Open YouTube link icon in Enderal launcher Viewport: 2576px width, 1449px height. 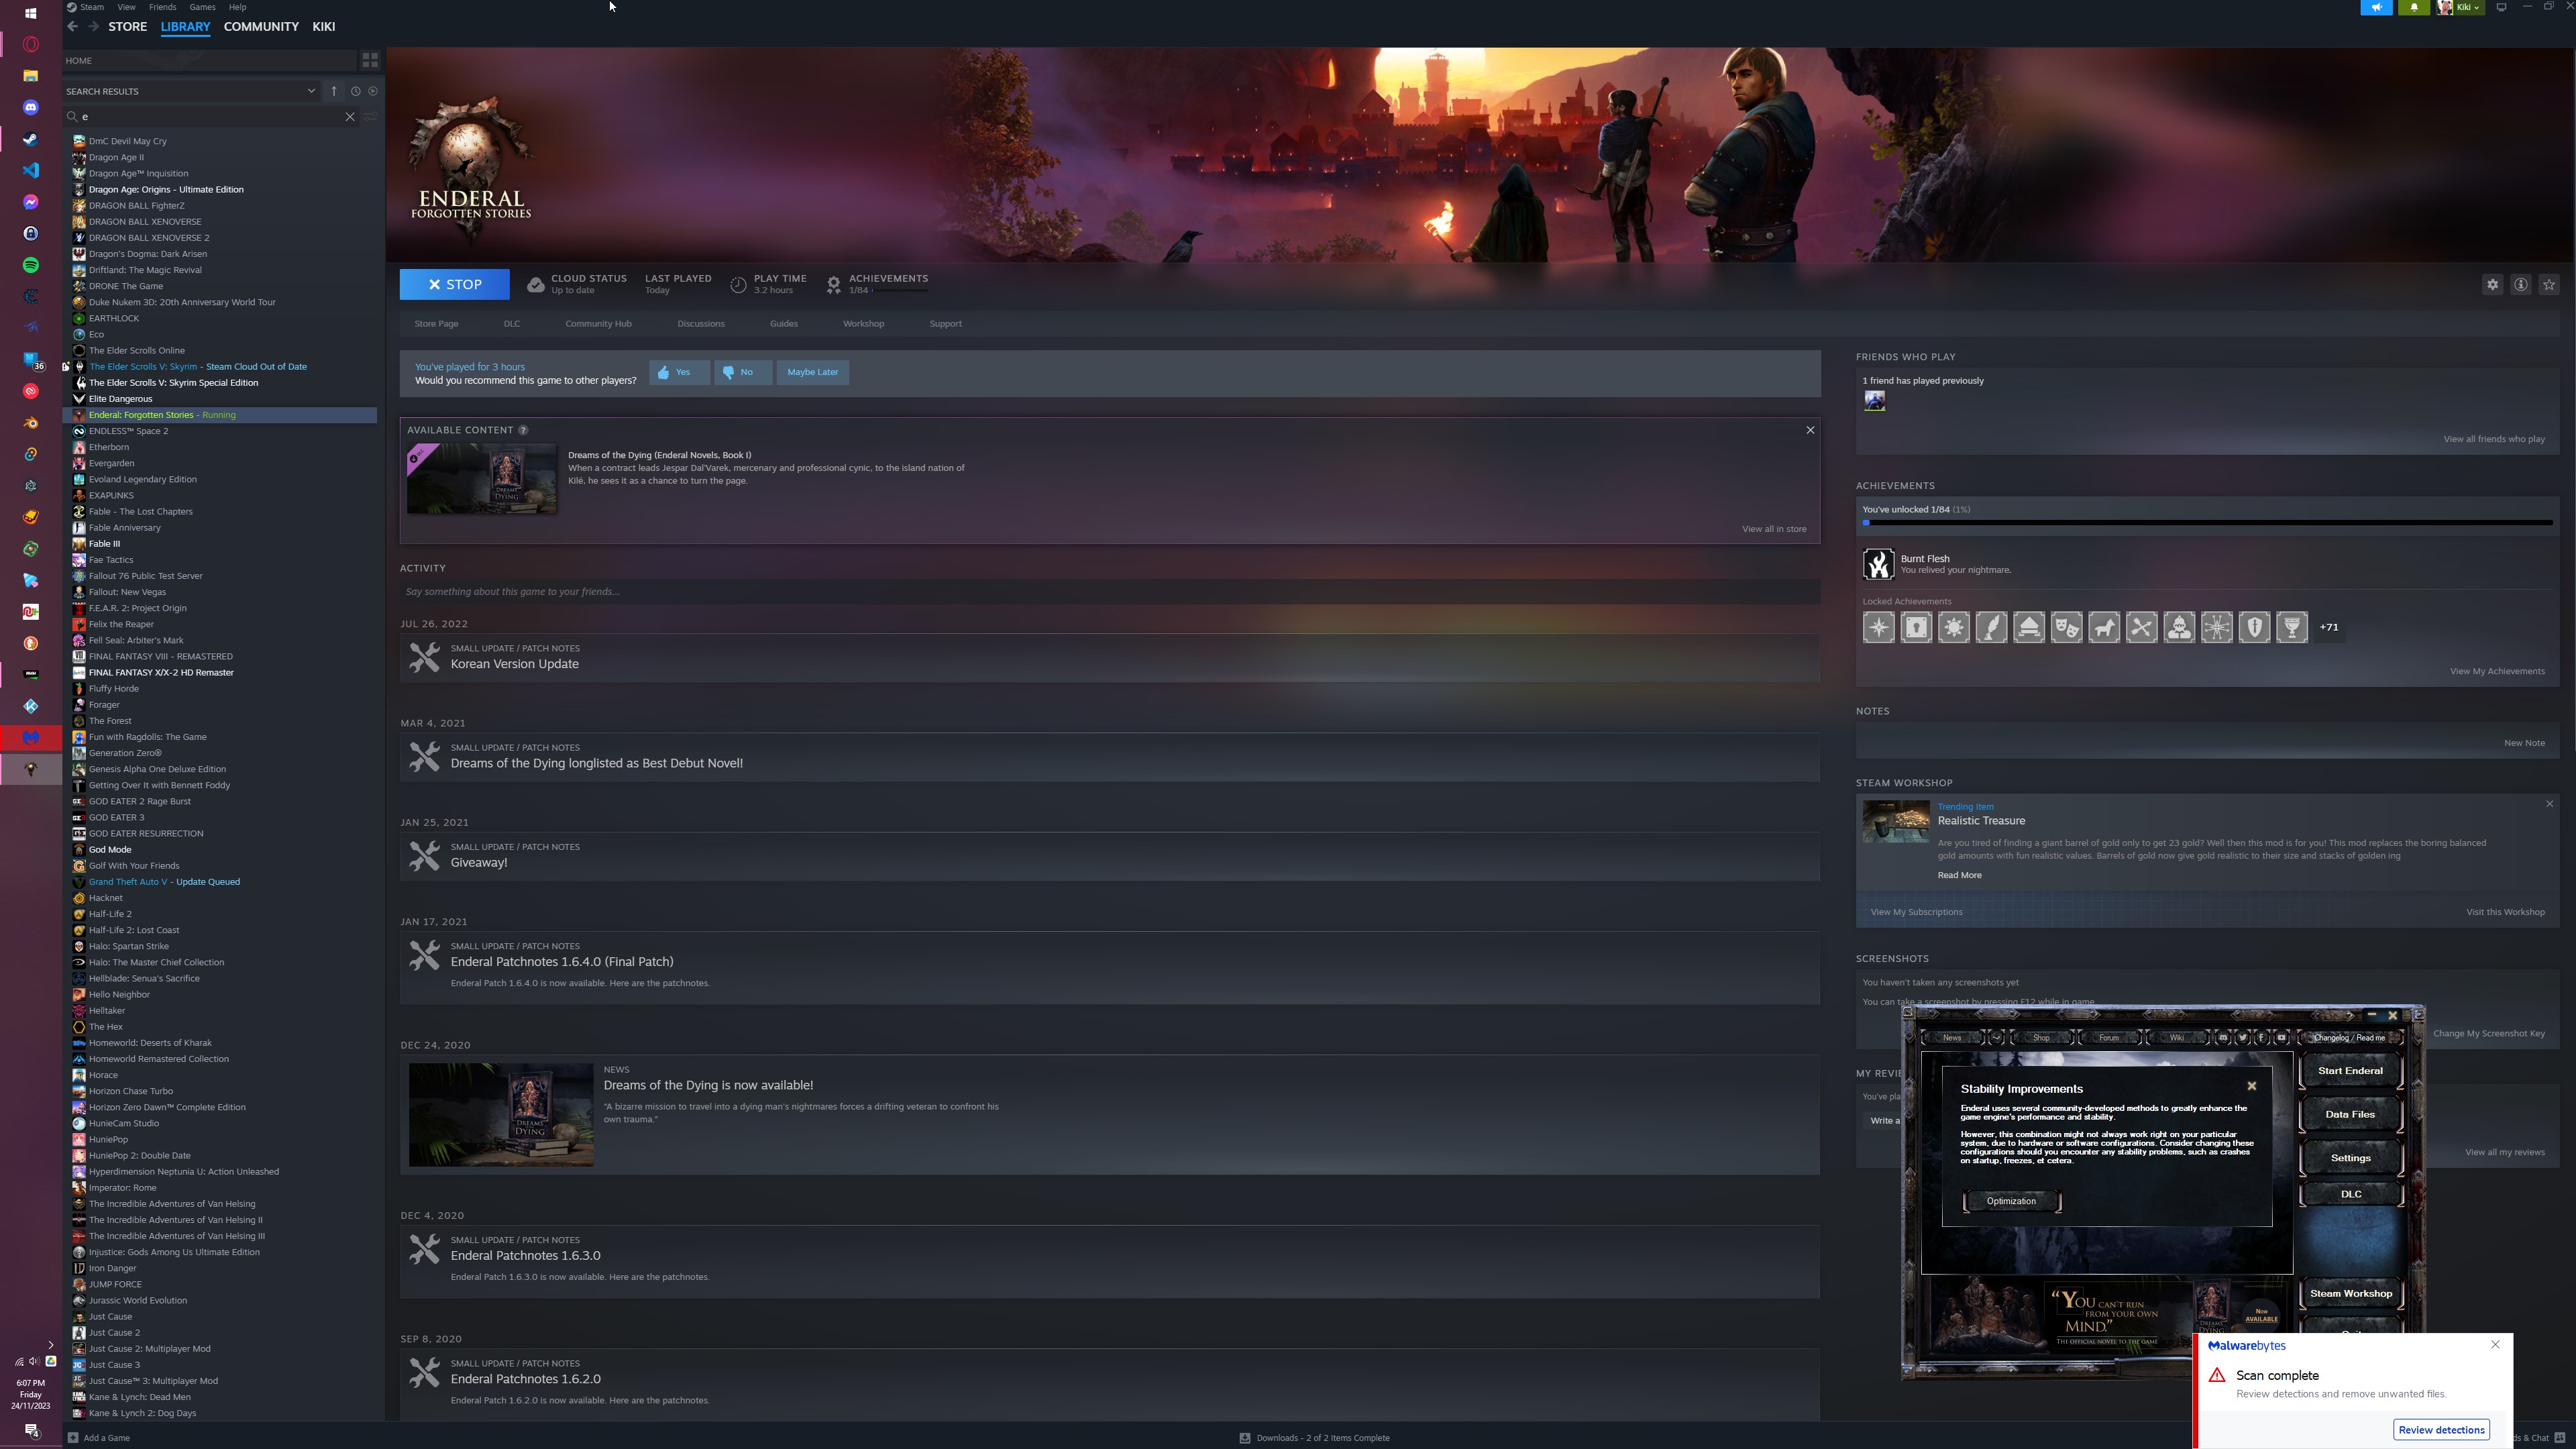click(x=2281, y=1038)
